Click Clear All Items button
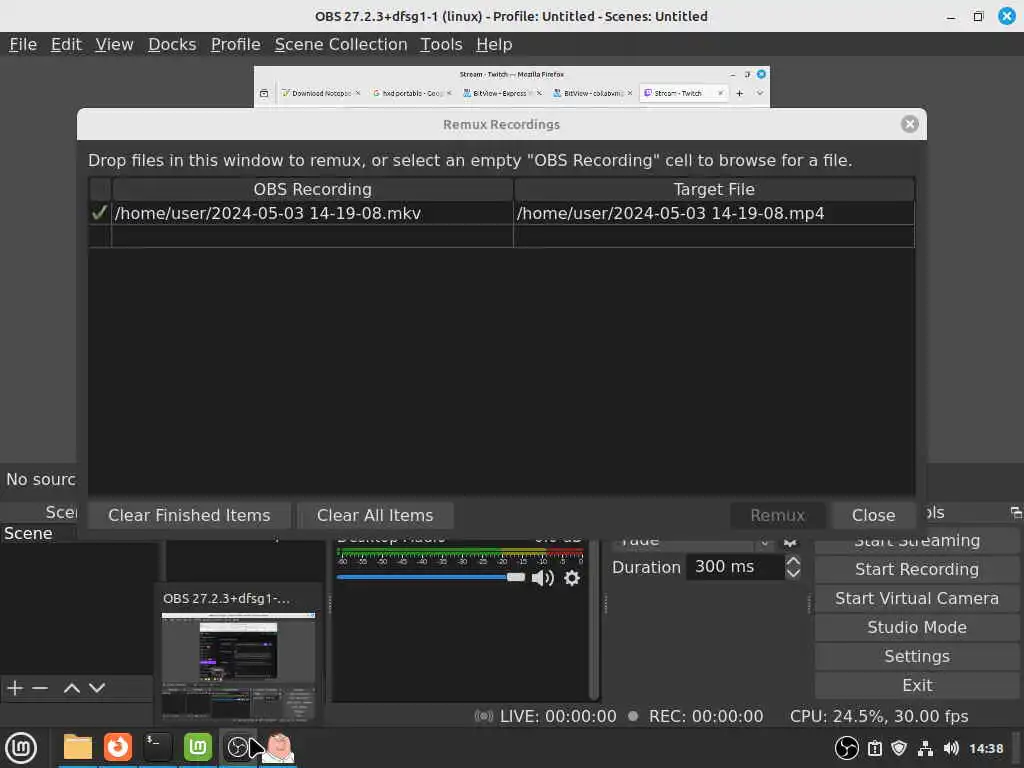The height and width of the screenshot is (768, 1024). (375, 515)
